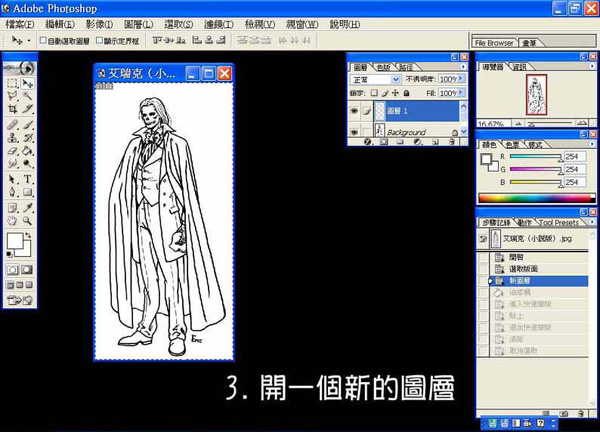Viewport: 600px width, 432px height.
Task: Click R value input field
Action: tap(575, 156)
